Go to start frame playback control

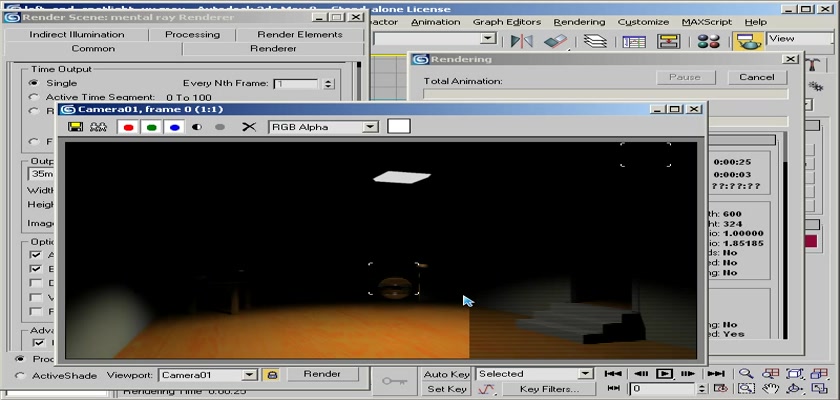[613, 374]
